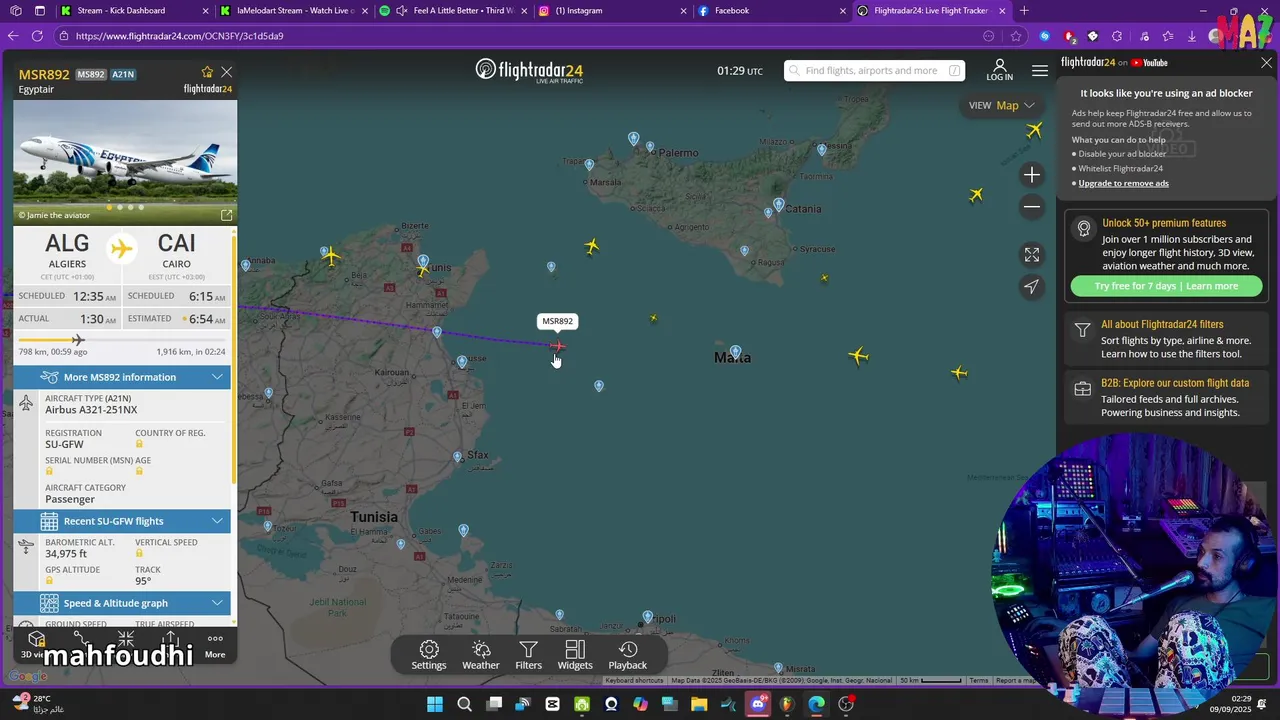Open the Widgets tool
The image size is (1280, 720).
(575, 655)
